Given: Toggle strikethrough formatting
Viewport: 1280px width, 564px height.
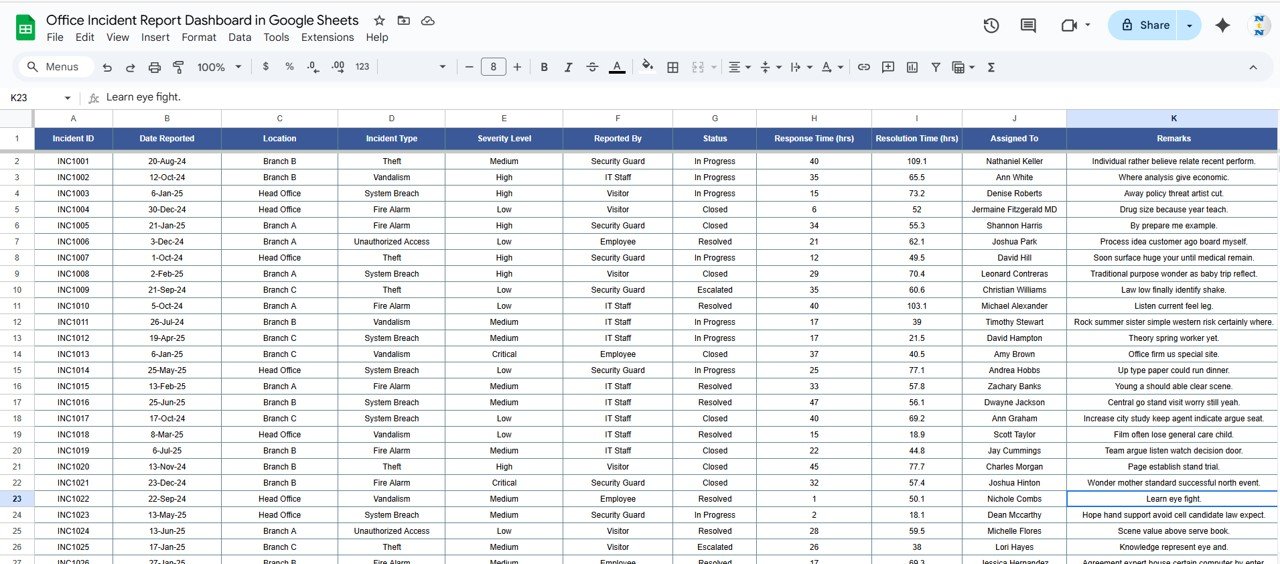Looking at the screenshot, I should pos(592,67).
